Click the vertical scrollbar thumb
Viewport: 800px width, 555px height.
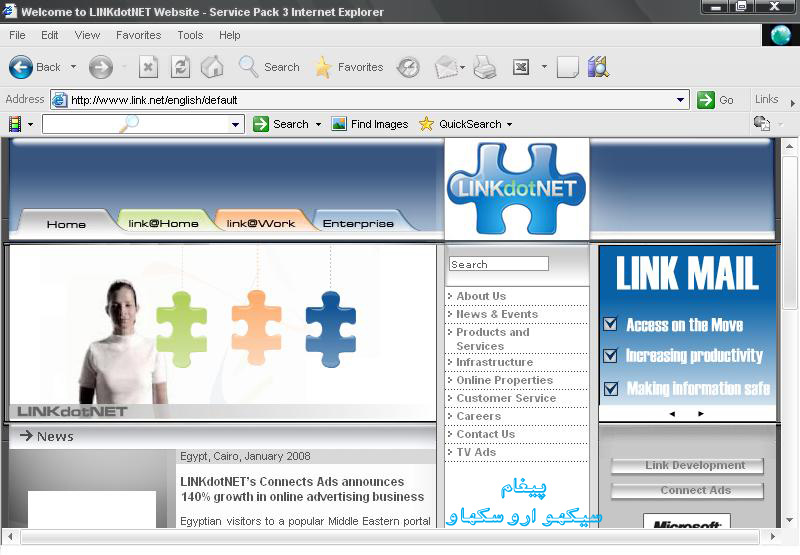click(x=789, y=233)
